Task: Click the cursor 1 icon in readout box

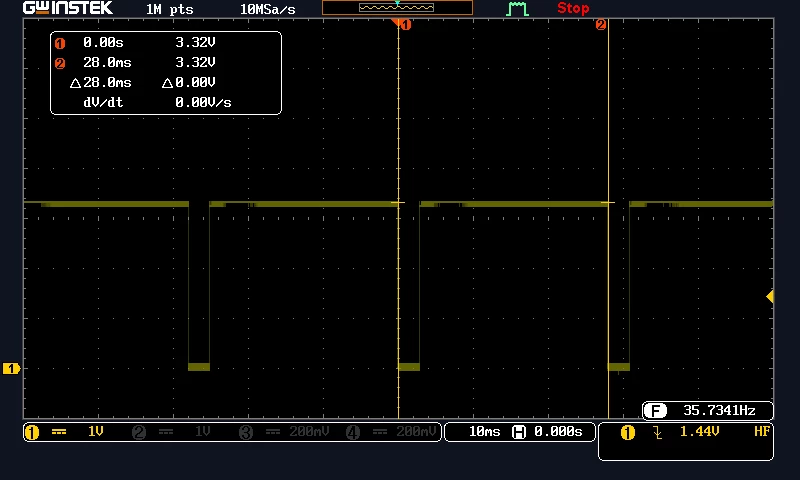Action: [x=60, y=43]
